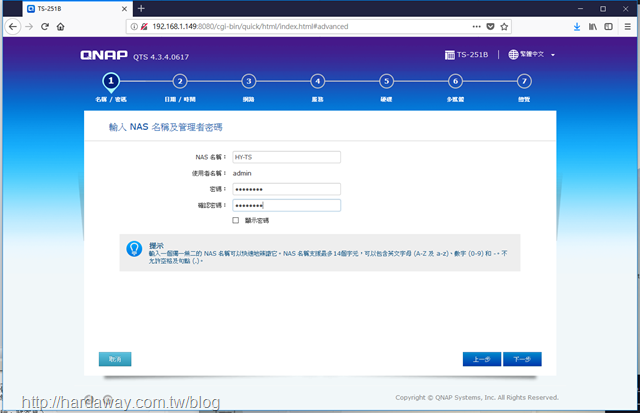The image size is (640, 413).
Task: Open the library icon in toolbar
Action: point(593,27)
